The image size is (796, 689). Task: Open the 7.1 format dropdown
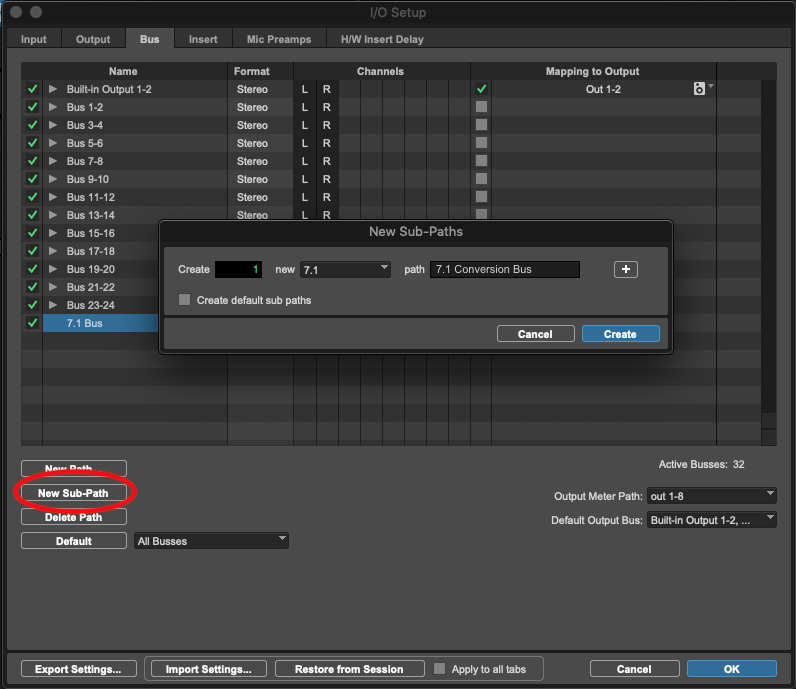click(x=345, y=270)
